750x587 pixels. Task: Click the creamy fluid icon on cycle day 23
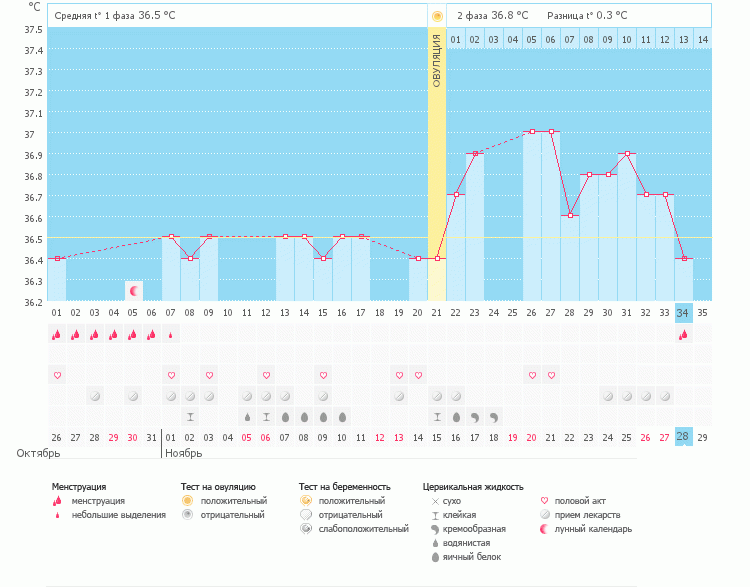(x=475, y=416)
